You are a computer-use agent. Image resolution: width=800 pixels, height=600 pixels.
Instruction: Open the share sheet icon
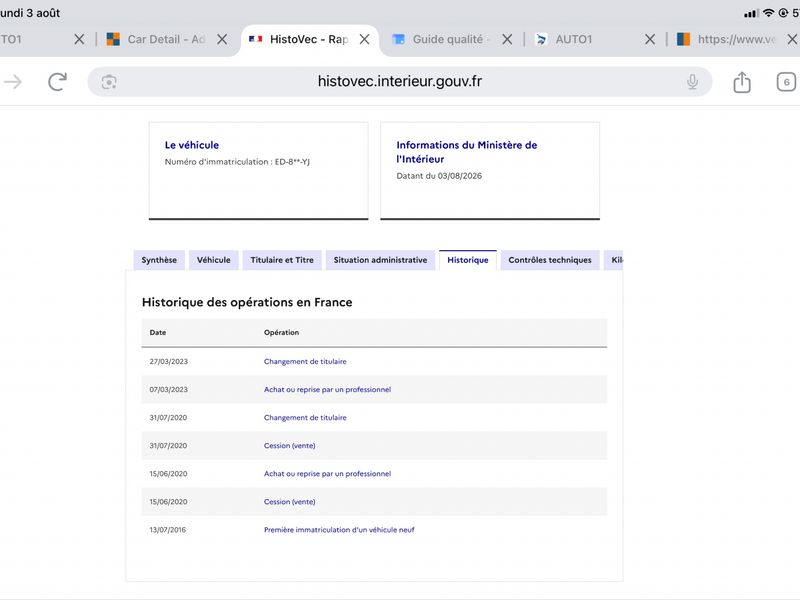[742, 82]
